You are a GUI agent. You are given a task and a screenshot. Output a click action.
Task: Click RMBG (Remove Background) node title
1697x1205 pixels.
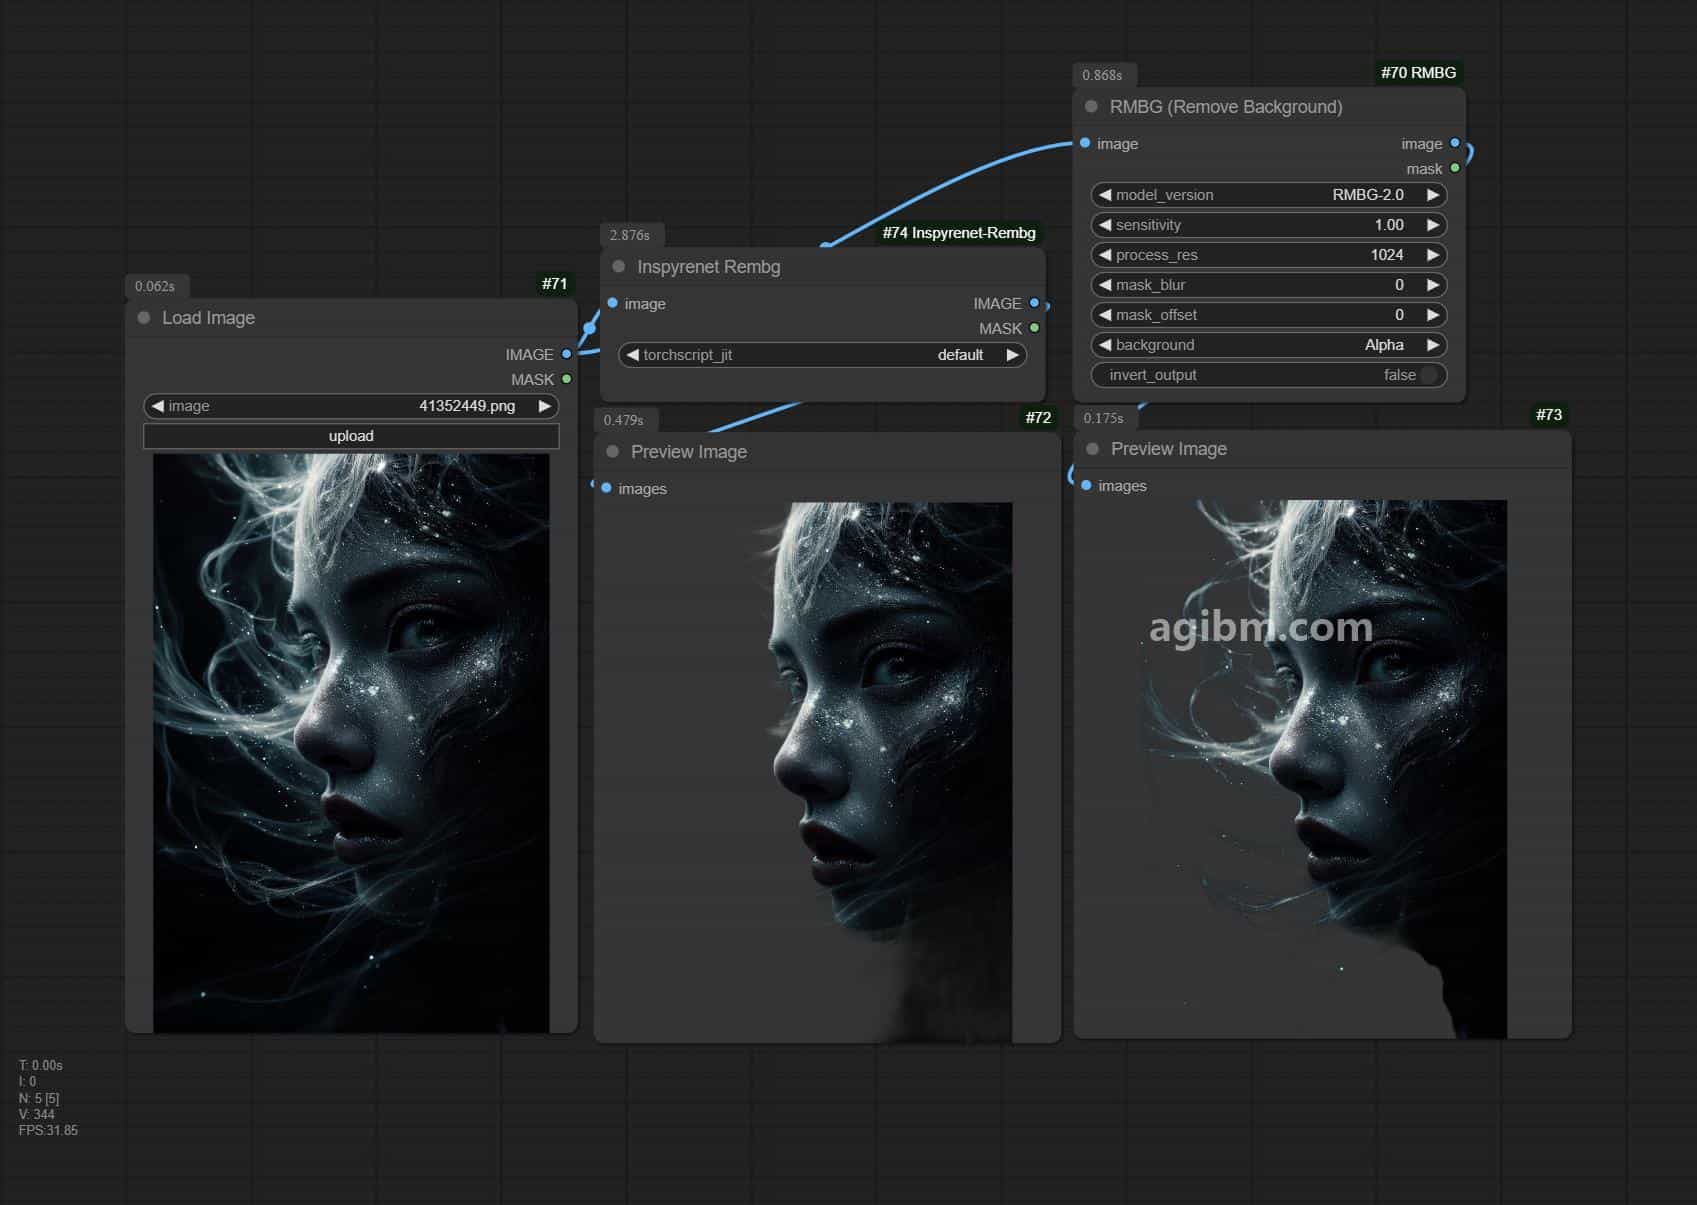(x=1226, y=106)
